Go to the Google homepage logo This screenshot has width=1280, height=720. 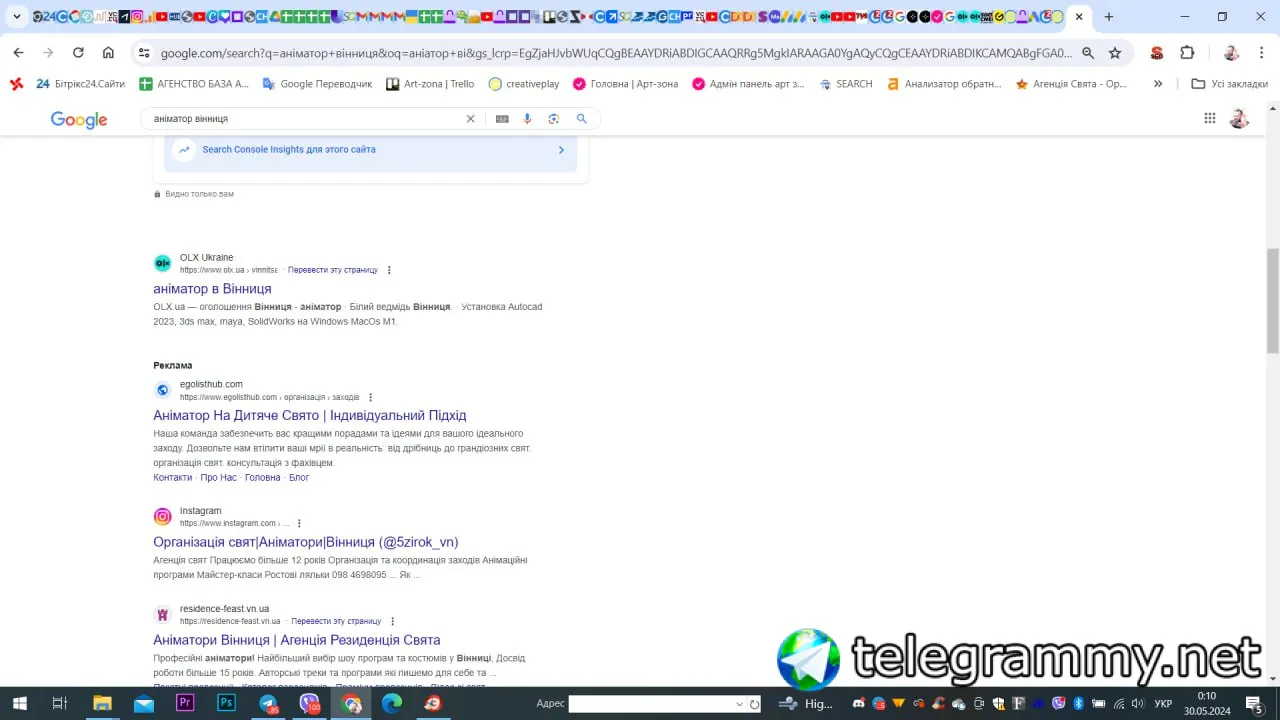tap(79, 120)
